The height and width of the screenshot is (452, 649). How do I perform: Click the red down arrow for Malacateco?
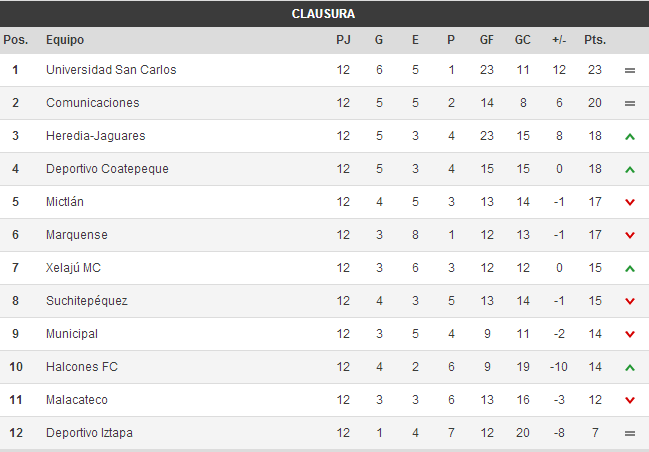(630, 400)
